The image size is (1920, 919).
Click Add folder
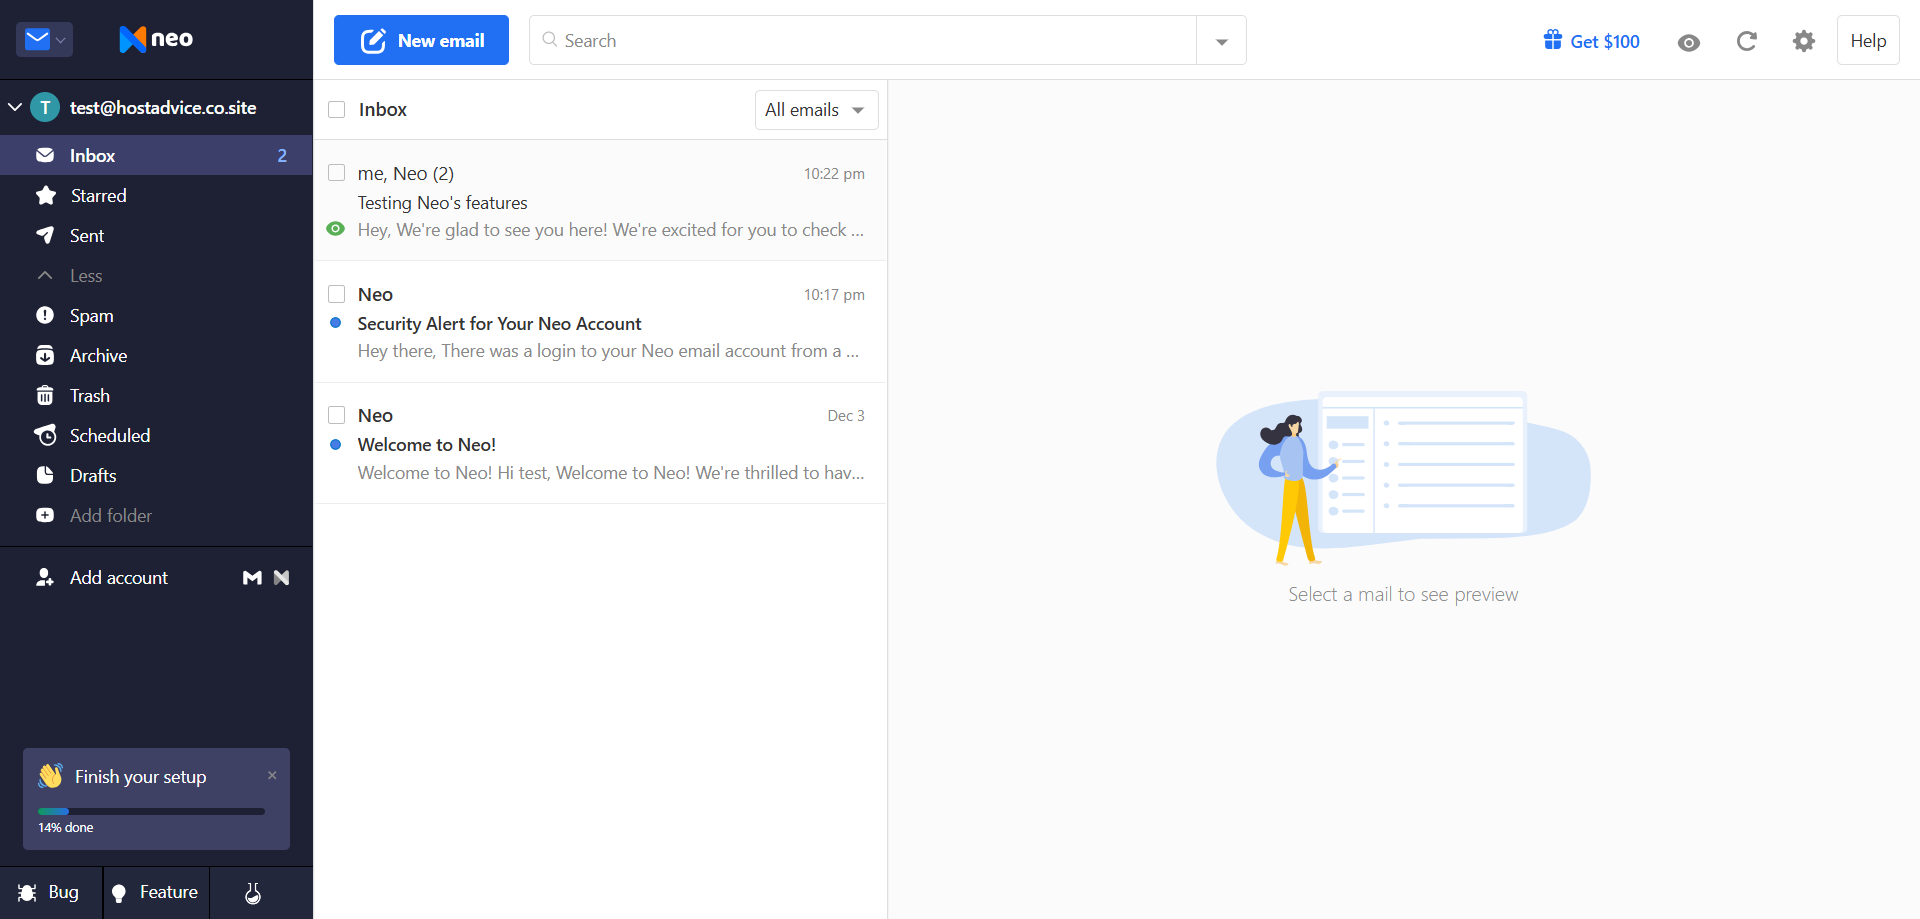(156, 515)
